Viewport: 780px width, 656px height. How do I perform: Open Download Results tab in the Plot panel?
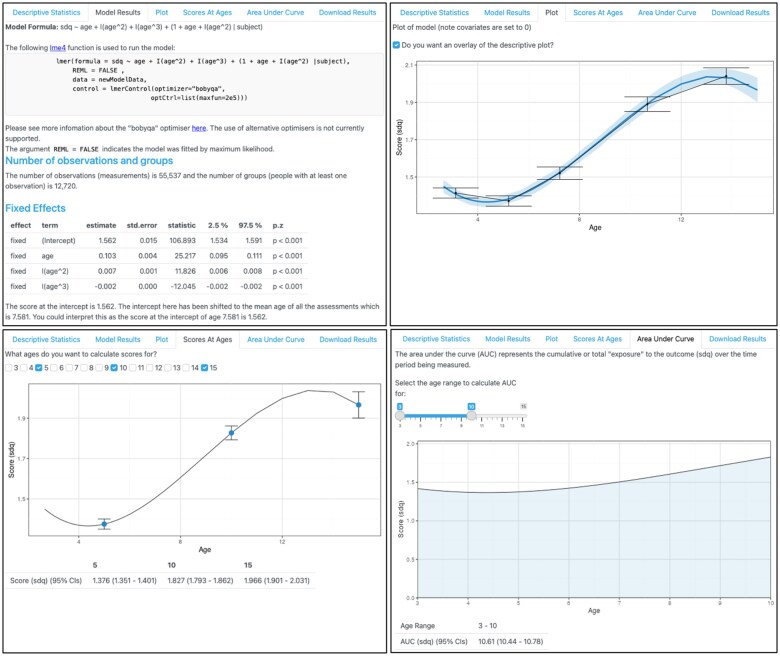(738, 13)
